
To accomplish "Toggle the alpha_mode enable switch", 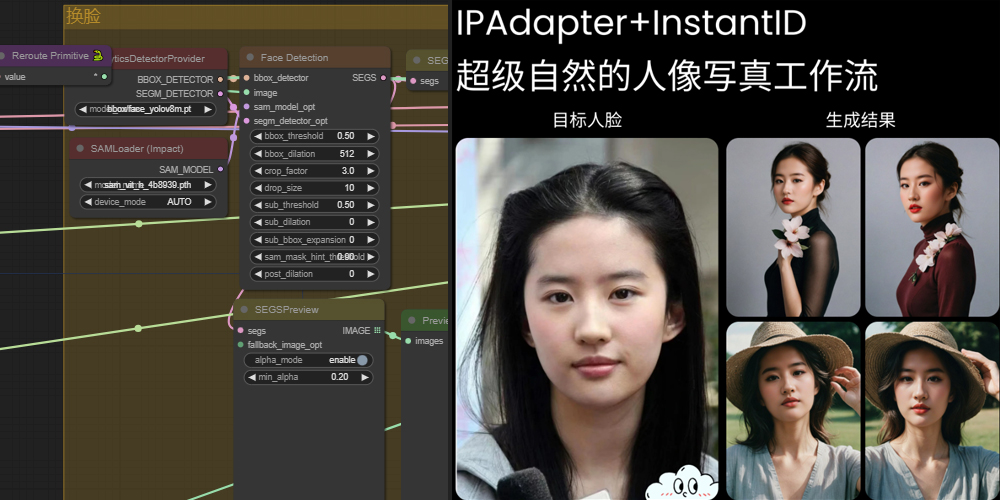I will coord(362,360).
